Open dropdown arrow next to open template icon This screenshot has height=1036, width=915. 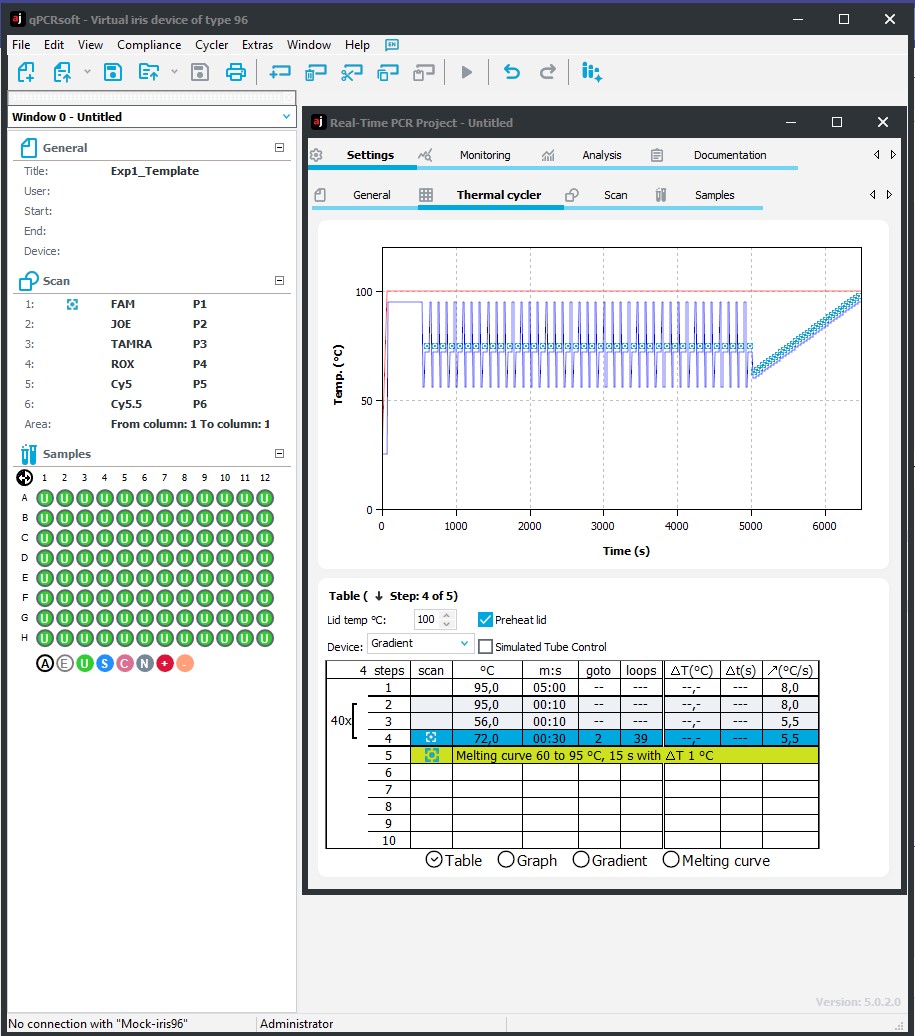point(87,72)
